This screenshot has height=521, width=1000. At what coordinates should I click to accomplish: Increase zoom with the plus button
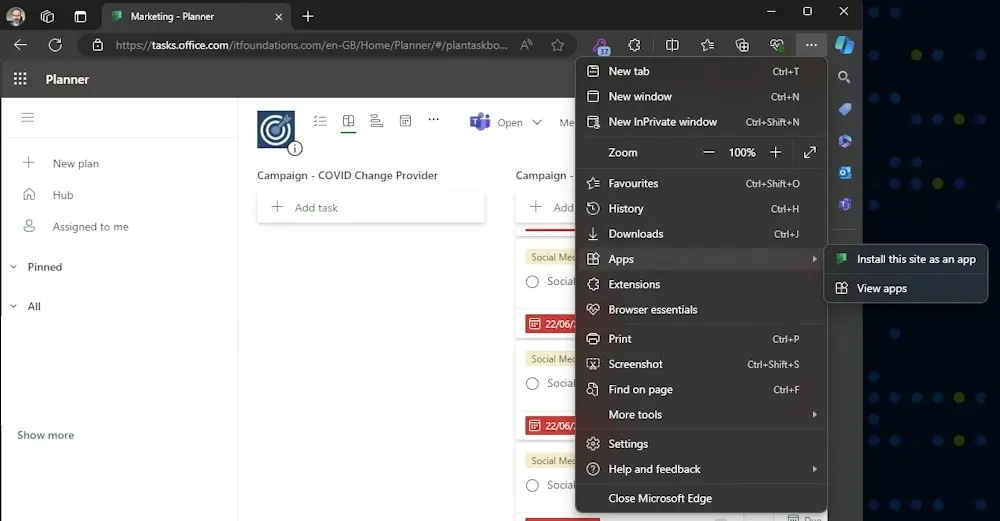[x=775, y=152]
